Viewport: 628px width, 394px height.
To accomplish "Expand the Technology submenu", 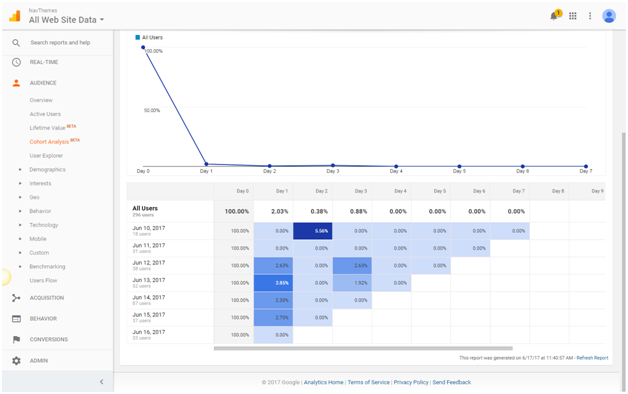I will [x=20, y=225].
